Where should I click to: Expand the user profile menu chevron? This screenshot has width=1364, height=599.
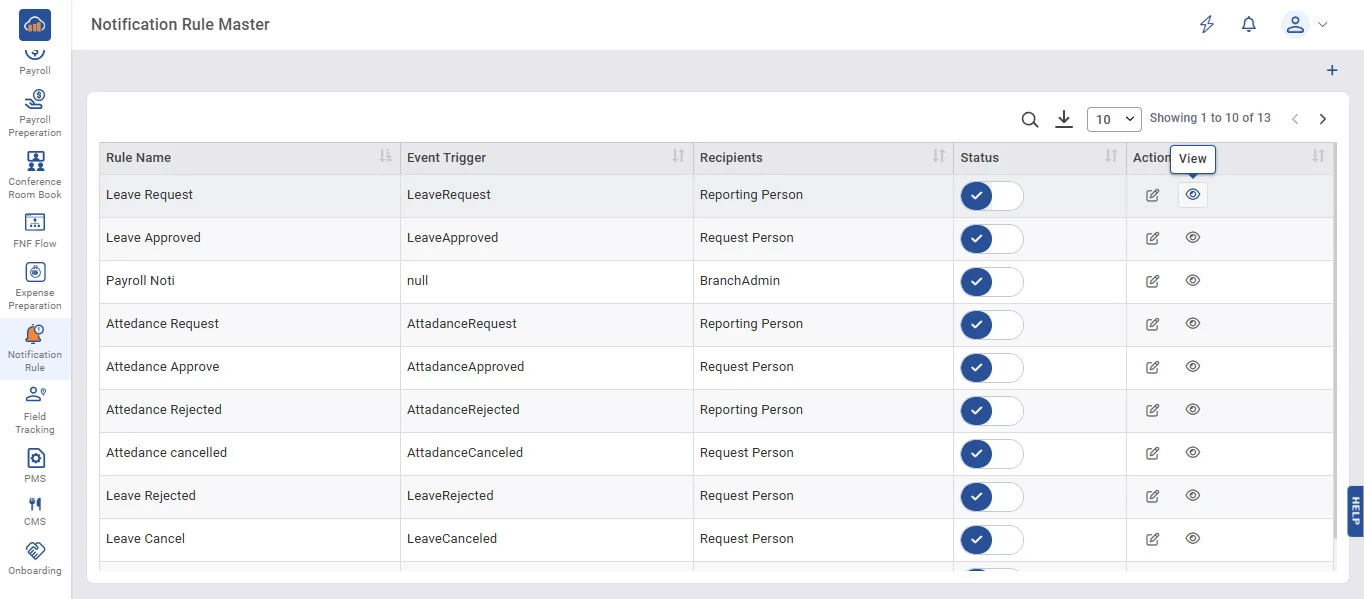pos(1323,25)
